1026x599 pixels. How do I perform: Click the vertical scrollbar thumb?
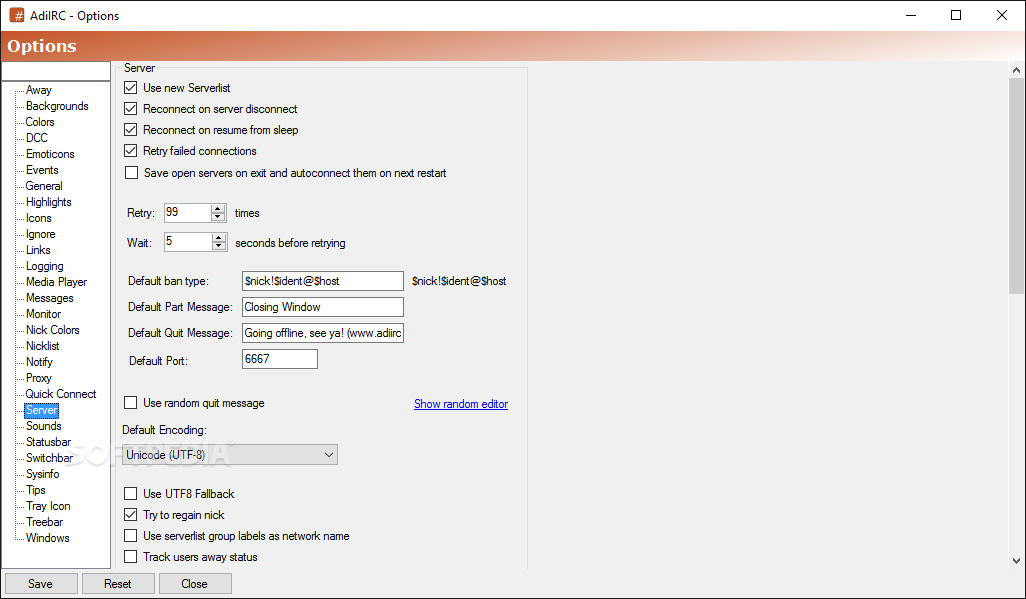click(1016, 185)
